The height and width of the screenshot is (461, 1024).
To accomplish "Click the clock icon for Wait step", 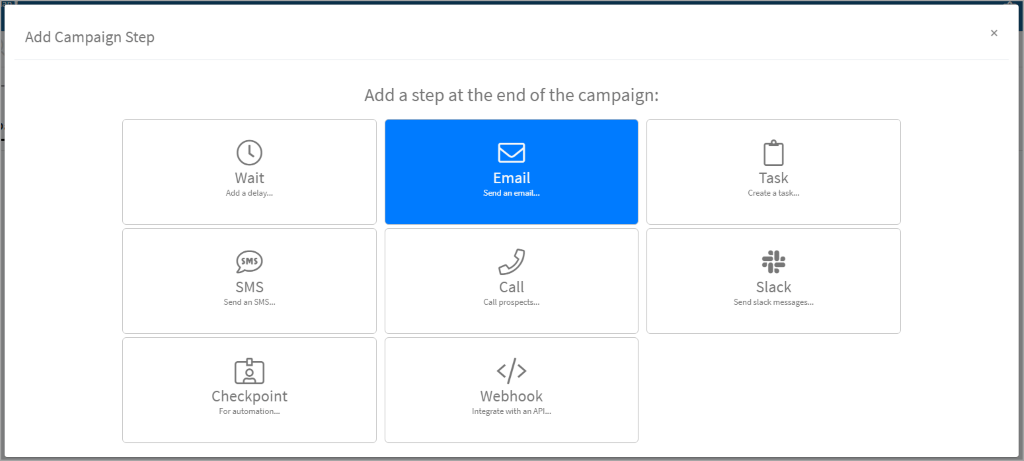I will [249, 153].
